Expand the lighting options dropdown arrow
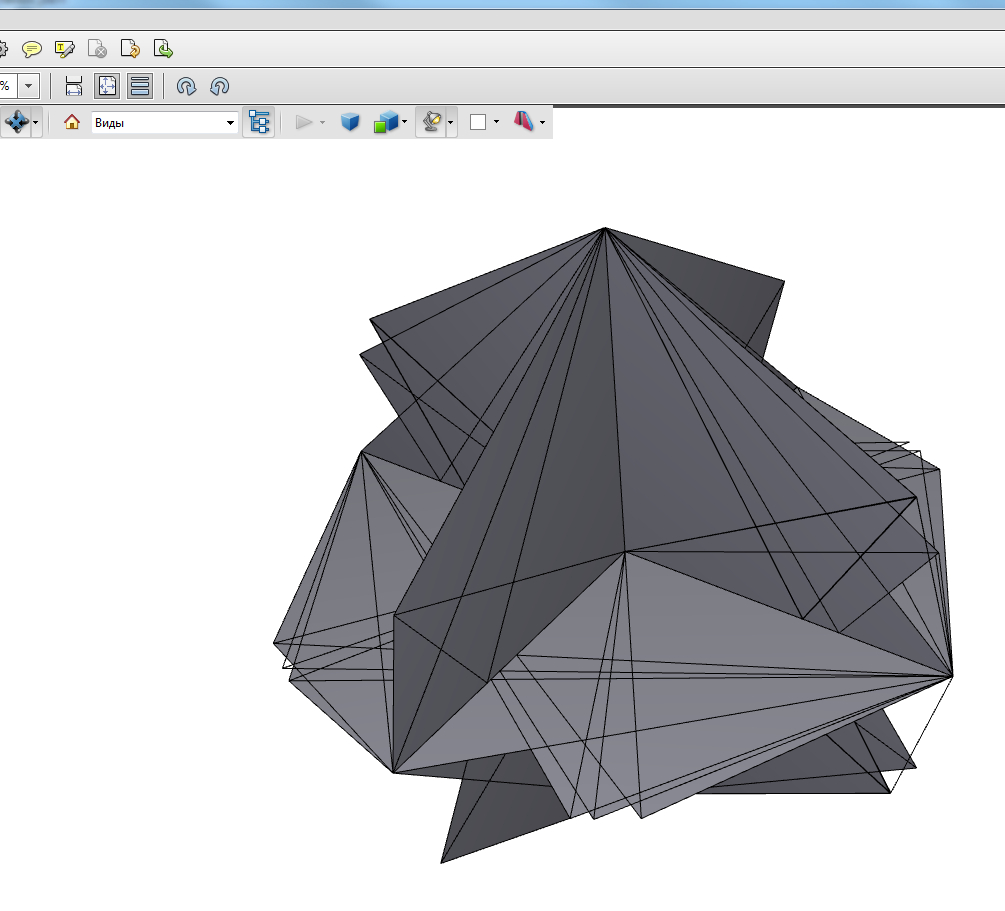The width and height of the screenshot is (1005, 911). pyautogui.click(x=451, y=123)
